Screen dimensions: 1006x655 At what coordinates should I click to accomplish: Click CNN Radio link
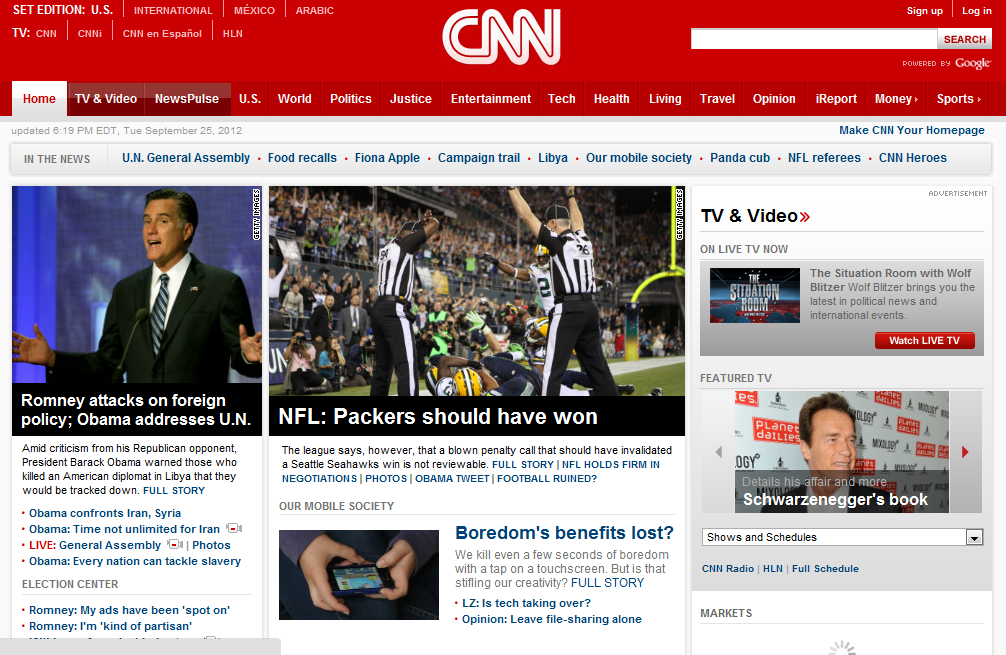728,568
